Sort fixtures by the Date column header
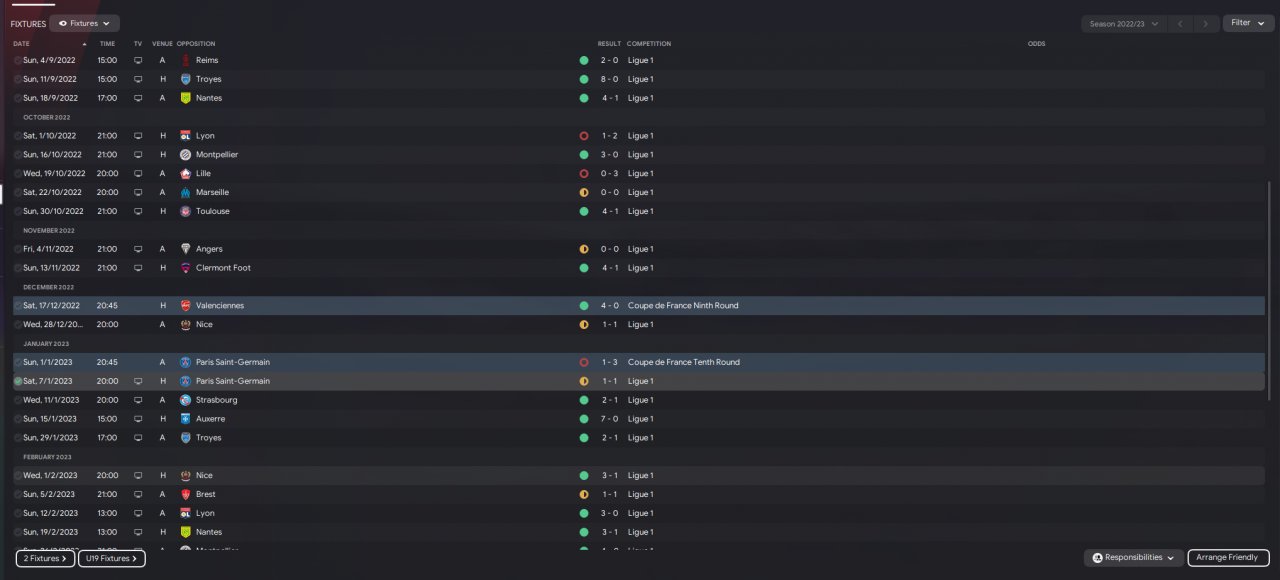 pyautogui.click(x=22, y=44)
